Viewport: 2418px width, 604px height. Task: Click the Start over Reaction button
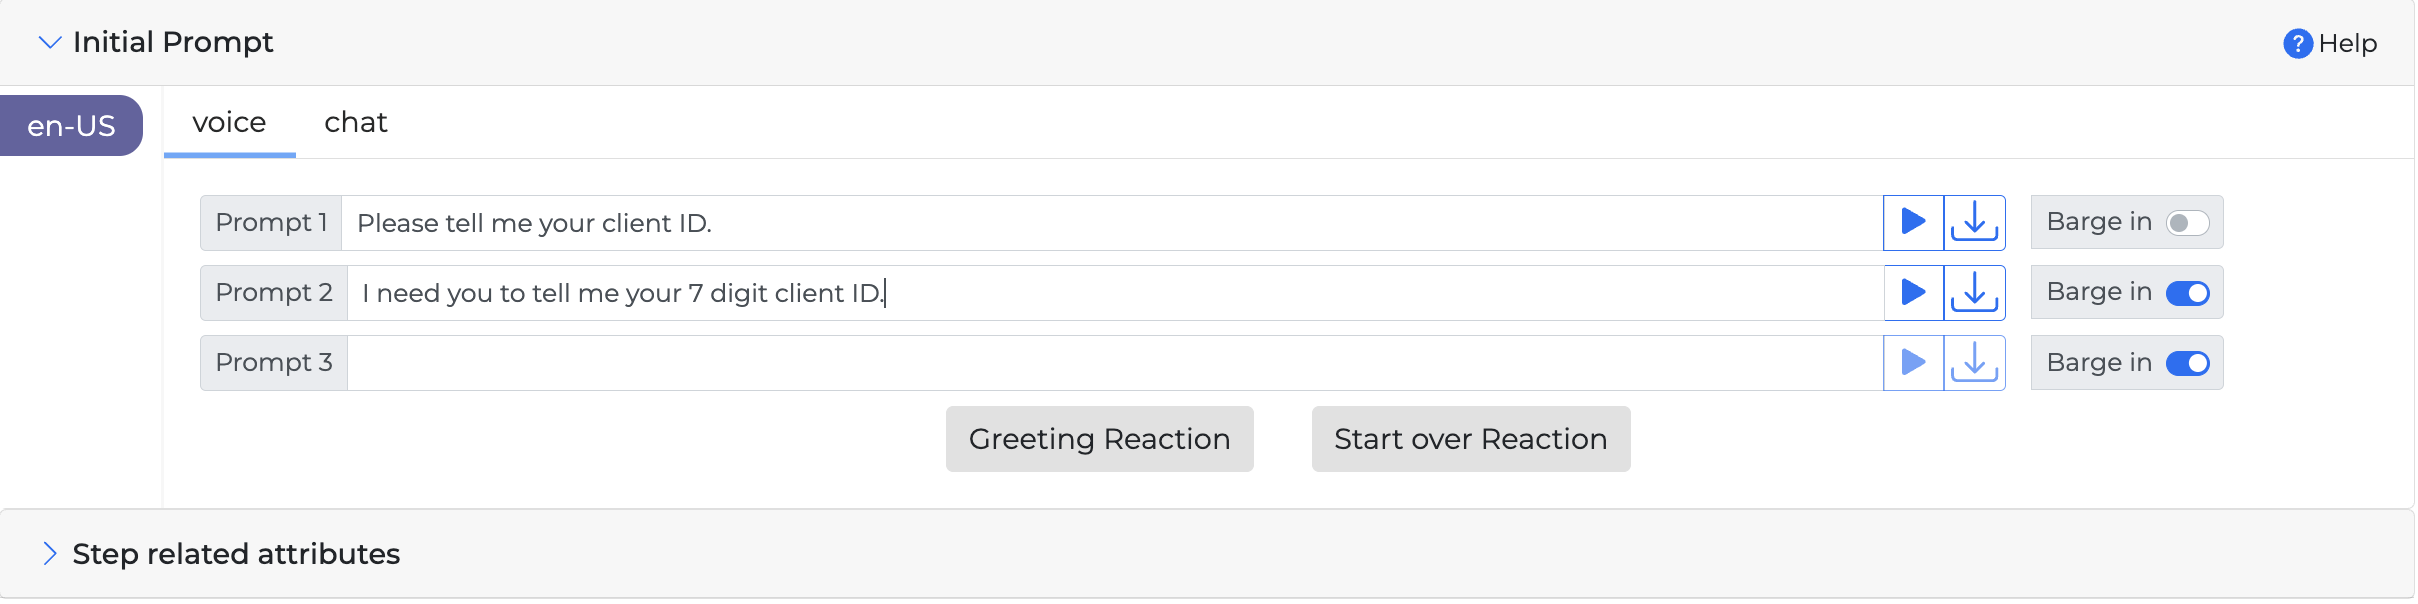click(x=1470, y=439)
